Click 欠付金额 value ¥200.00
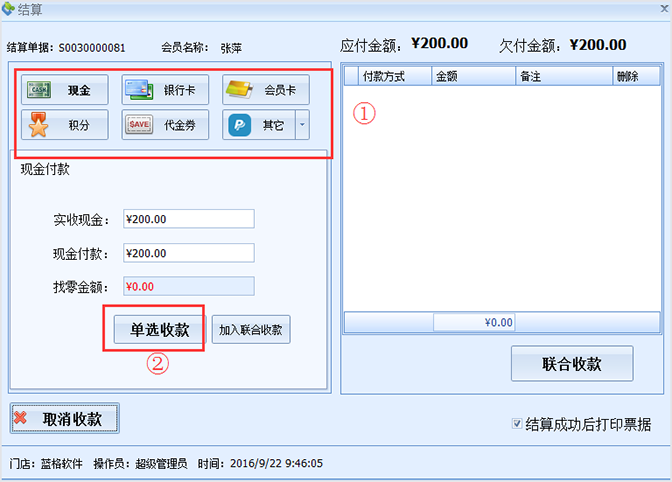The image size is (672, 482). (x=598, y=45)
